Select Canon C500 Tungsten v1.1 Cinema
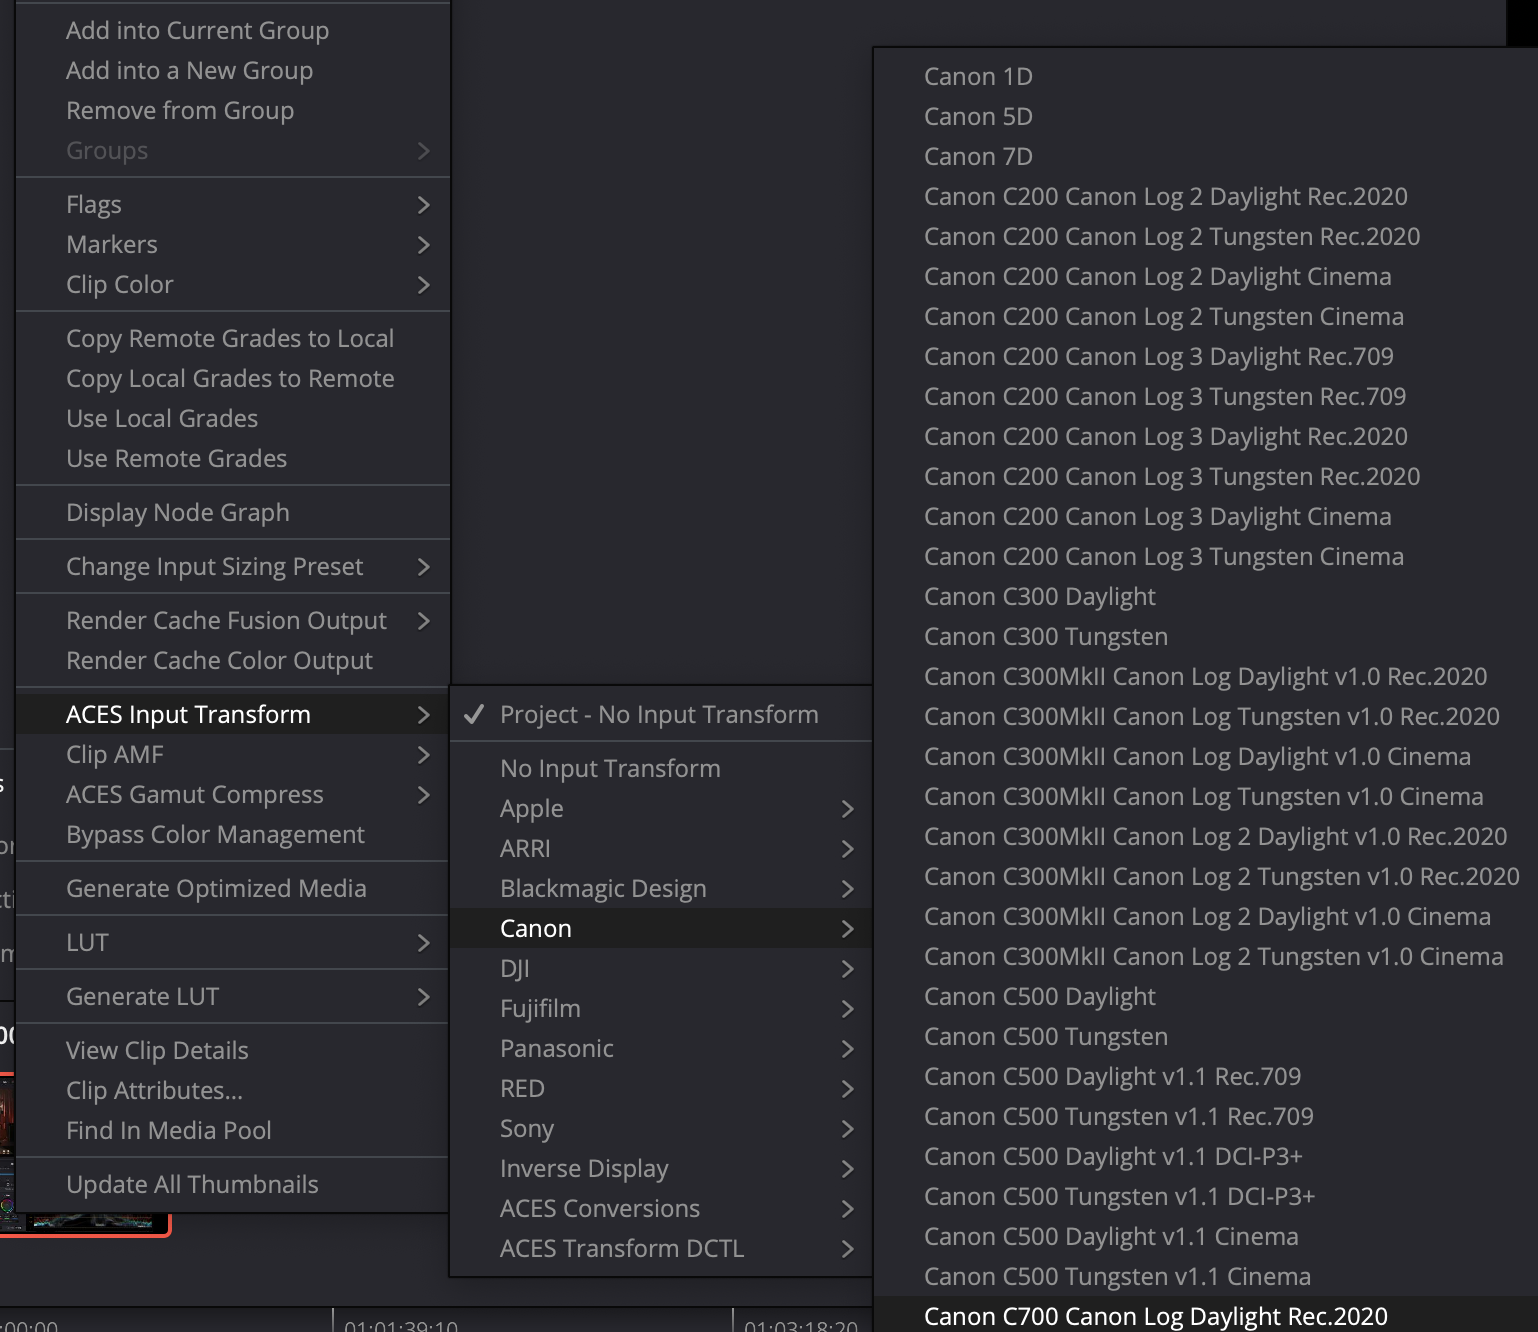This screenshot has height=1332, width=1538. 1205,1276
